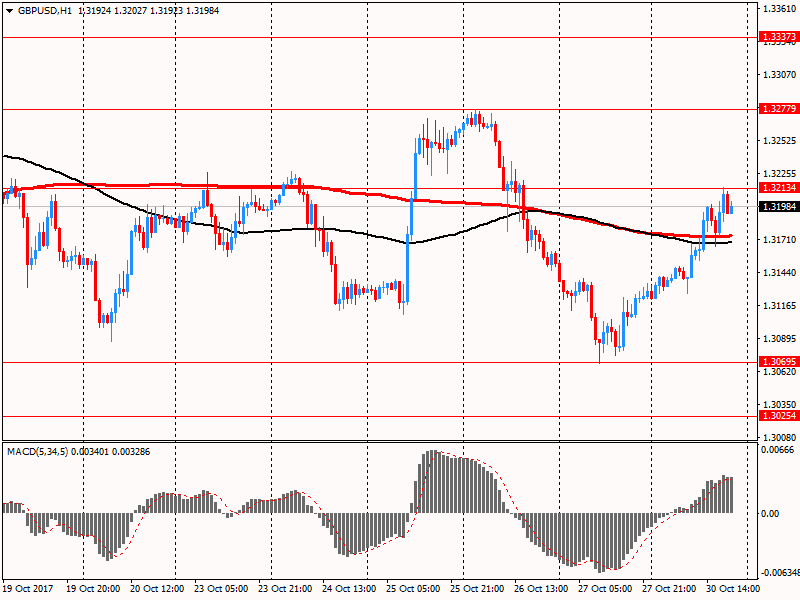The height and width of the screenshot is (600, 800).
Task: Click the MACD zero level 0.00 label
Action: point(770,513)
